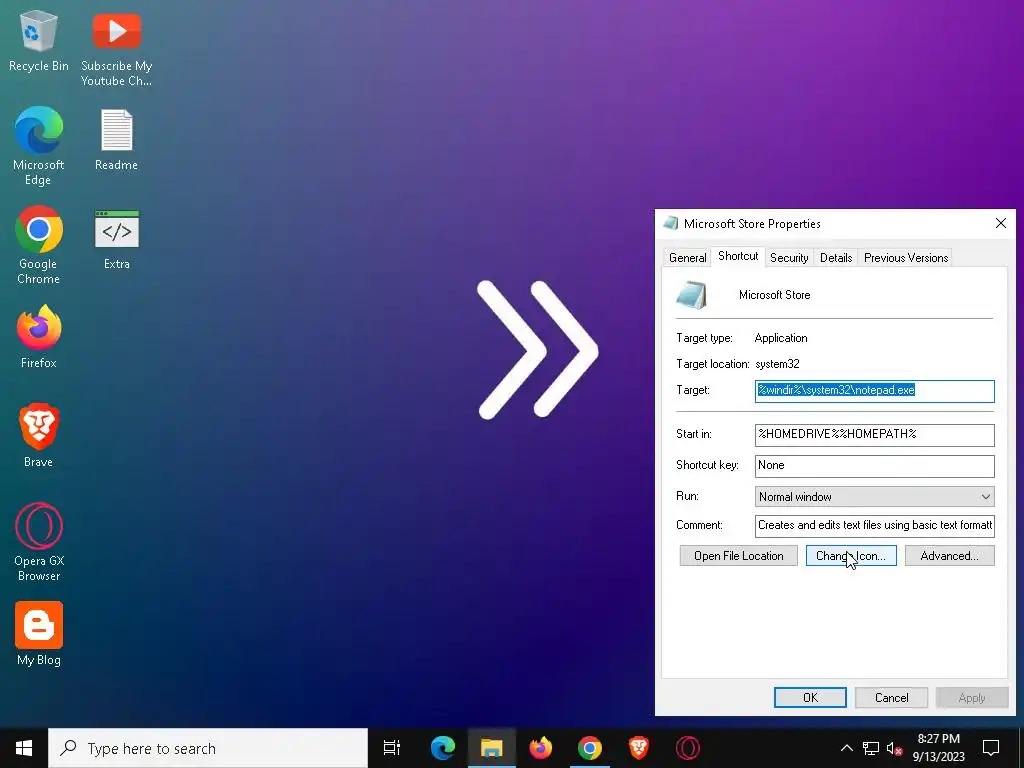Click the Shortcut key field
Screen dimensions: 1024x768
point(874,466)
